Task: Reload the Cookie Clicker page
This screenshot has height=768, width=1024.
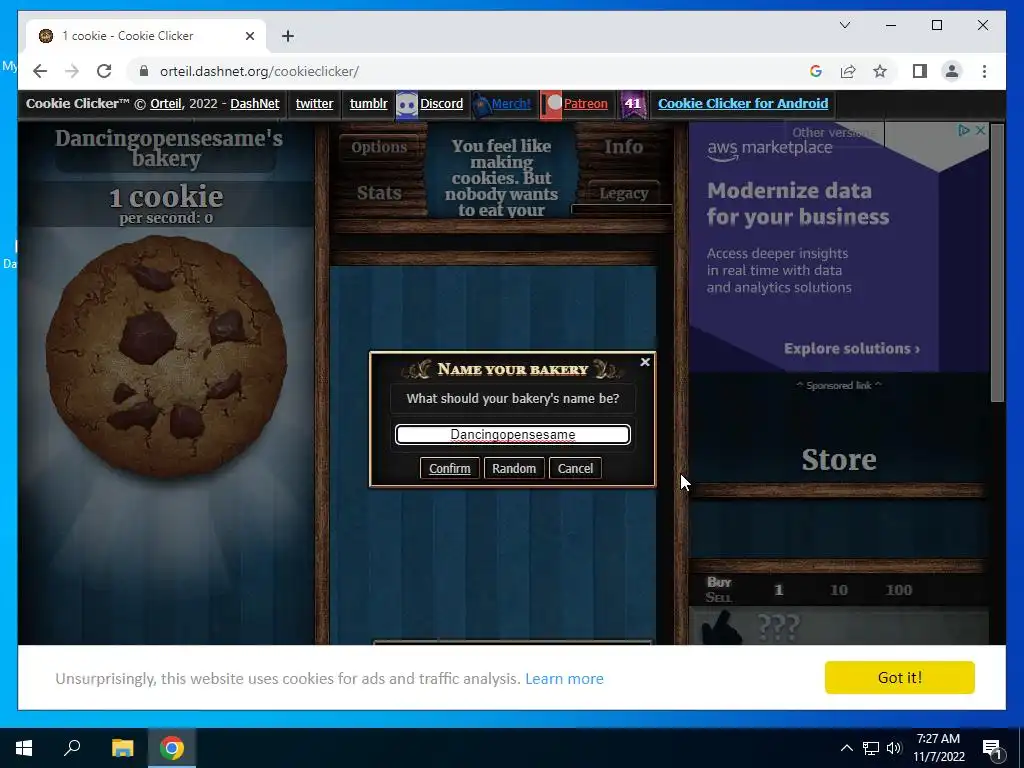Action: point(104,71)
